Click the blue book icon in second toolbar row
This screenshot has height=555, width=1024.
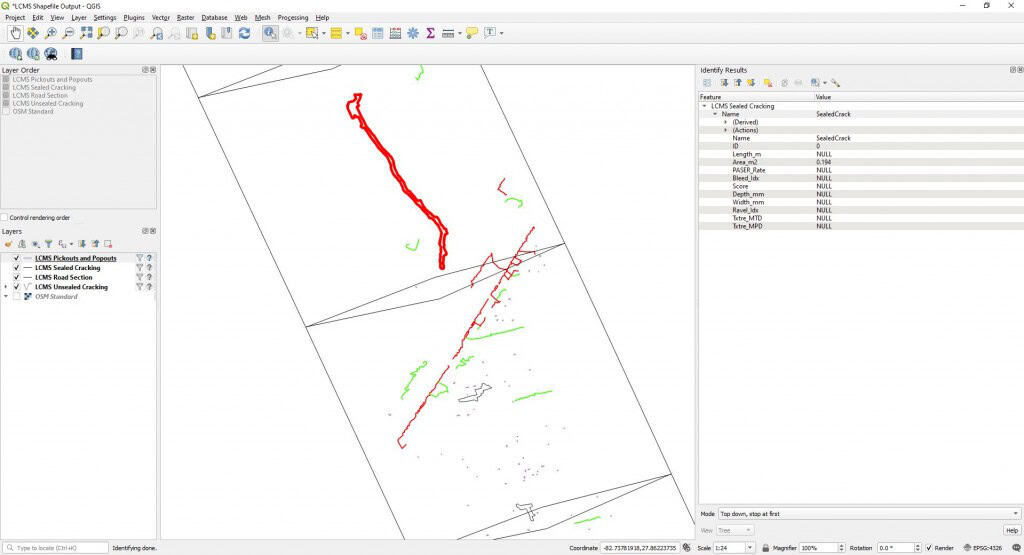[x=76, y=54]
